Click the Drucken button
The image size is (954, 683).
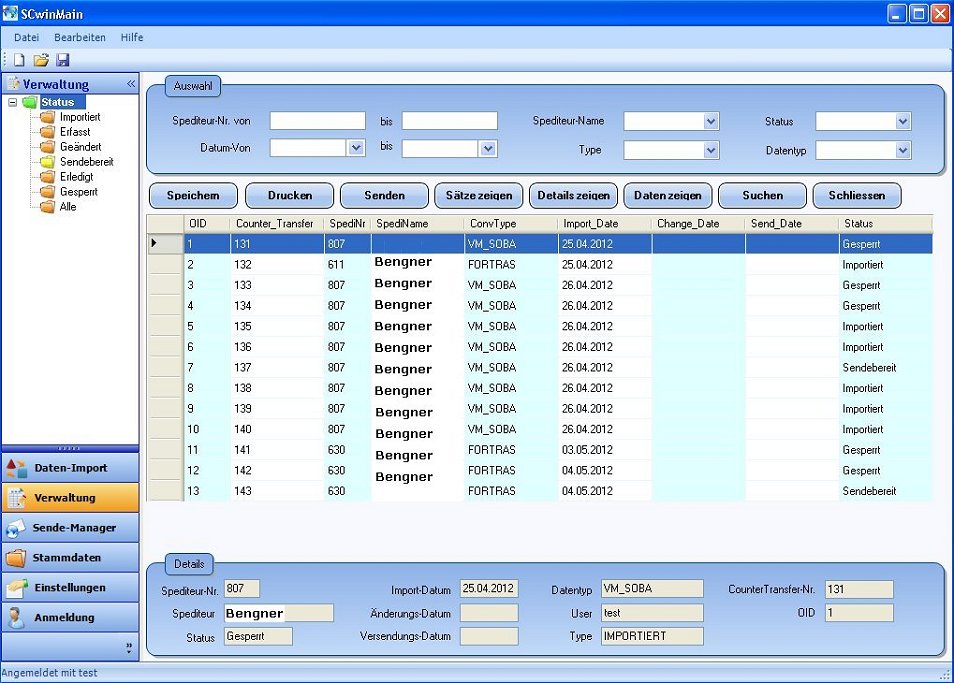click(290, 196)
